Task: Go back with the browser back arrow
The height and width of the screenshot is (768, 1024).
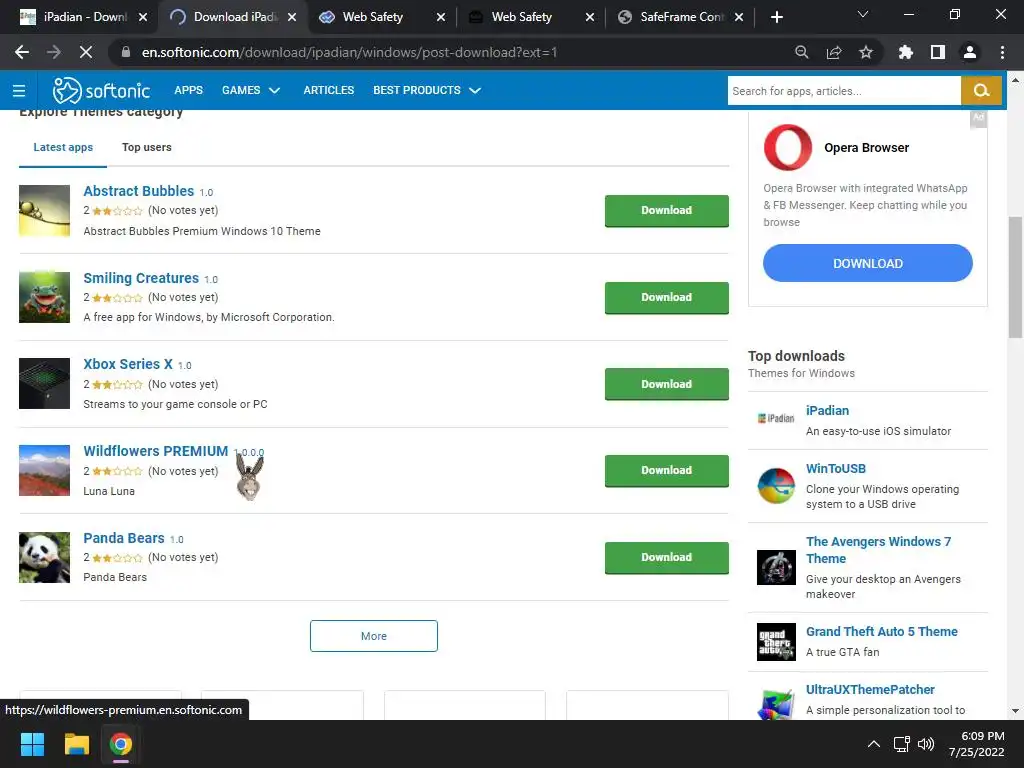Action: (x=22, y=52)
